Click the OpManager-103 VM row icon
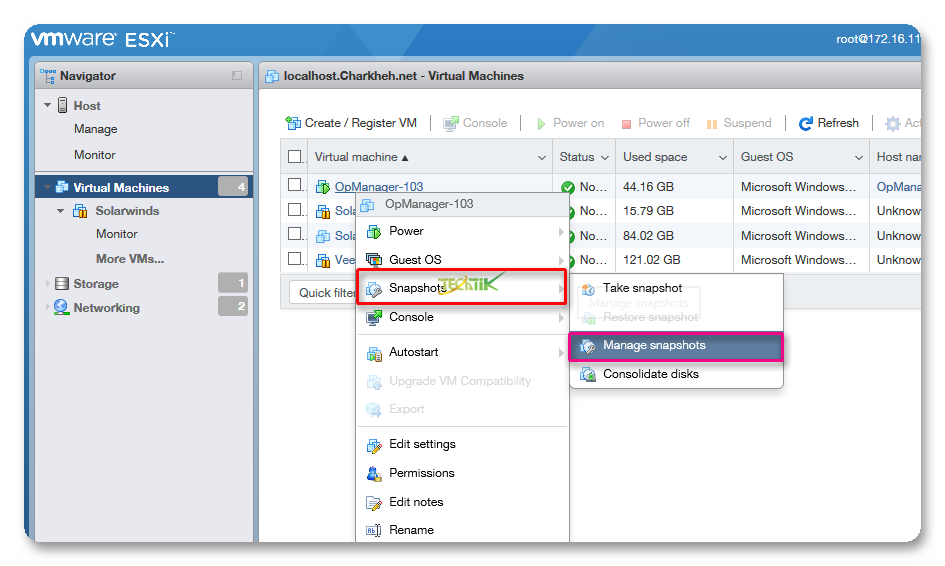Image resolution: width=945 pixels, height=566 pixels. [323, 187]
